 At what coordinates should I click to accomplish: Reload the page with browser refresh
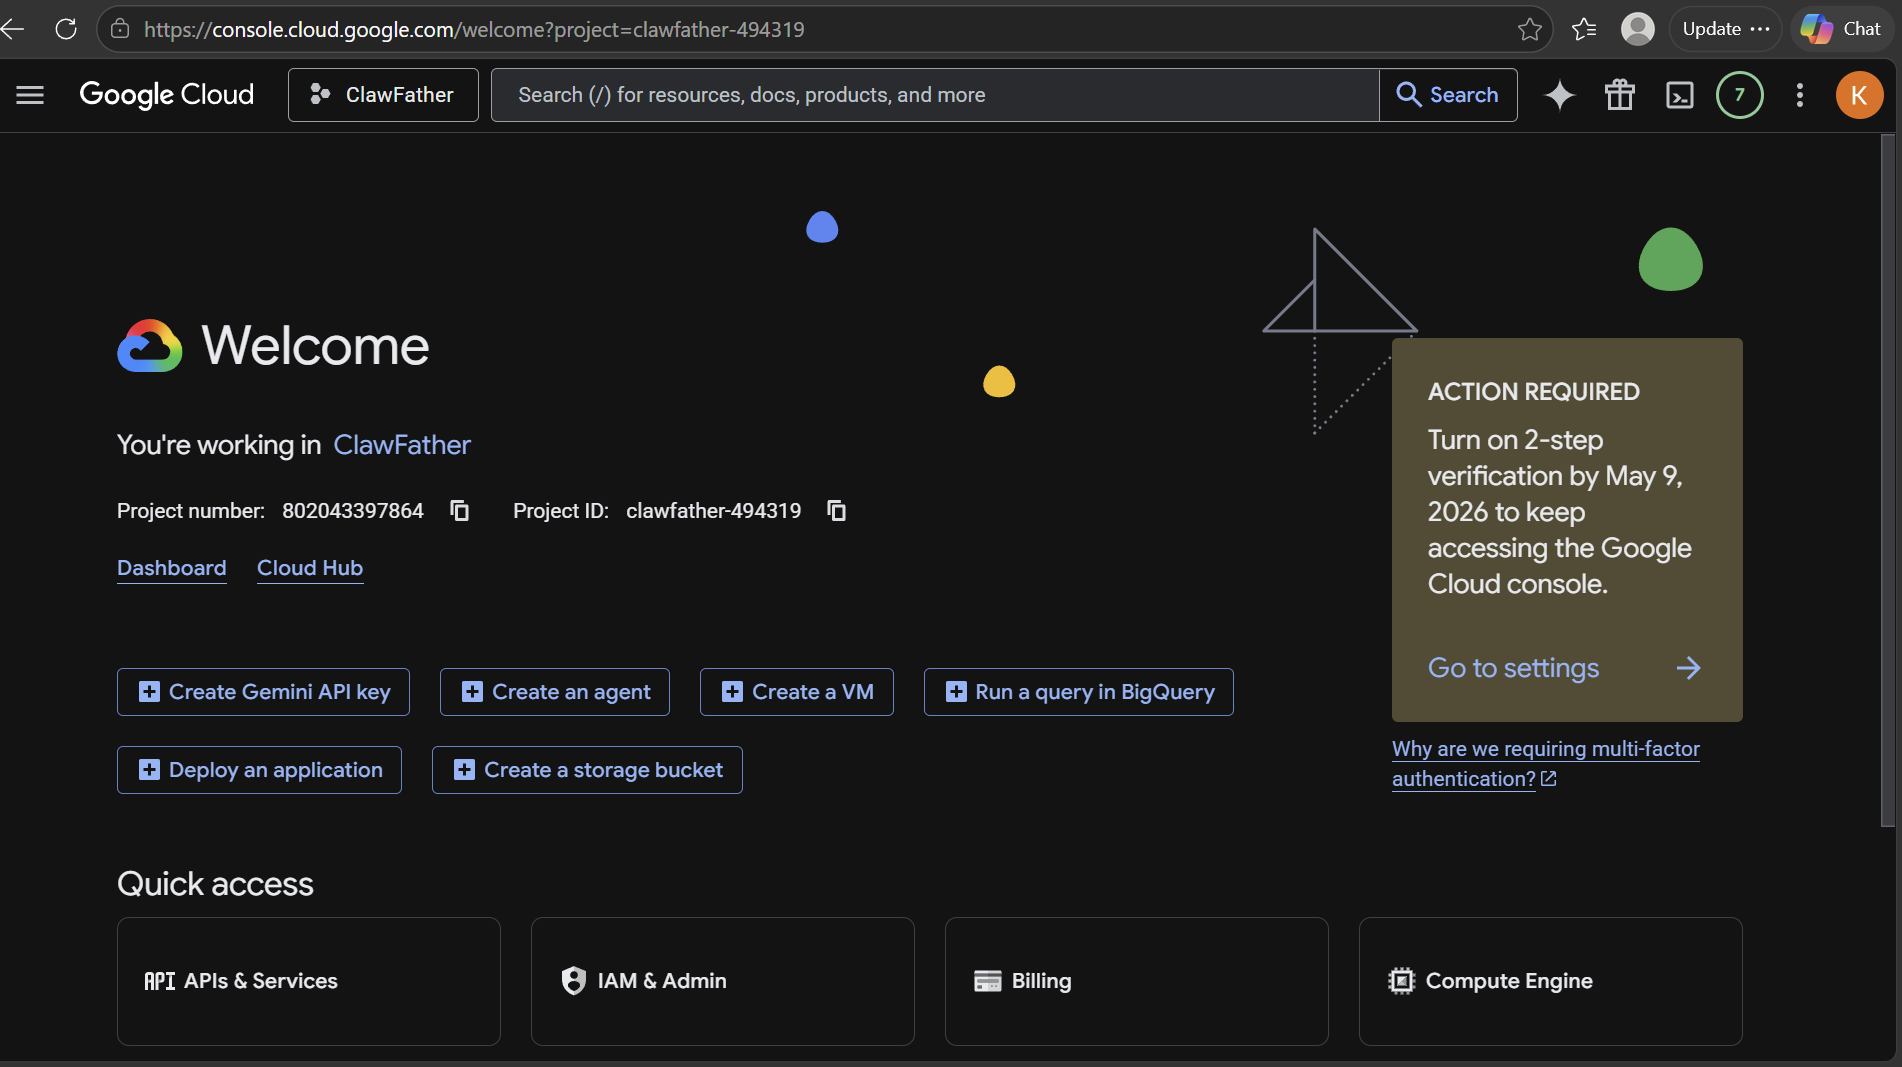(x=66, y=29)
